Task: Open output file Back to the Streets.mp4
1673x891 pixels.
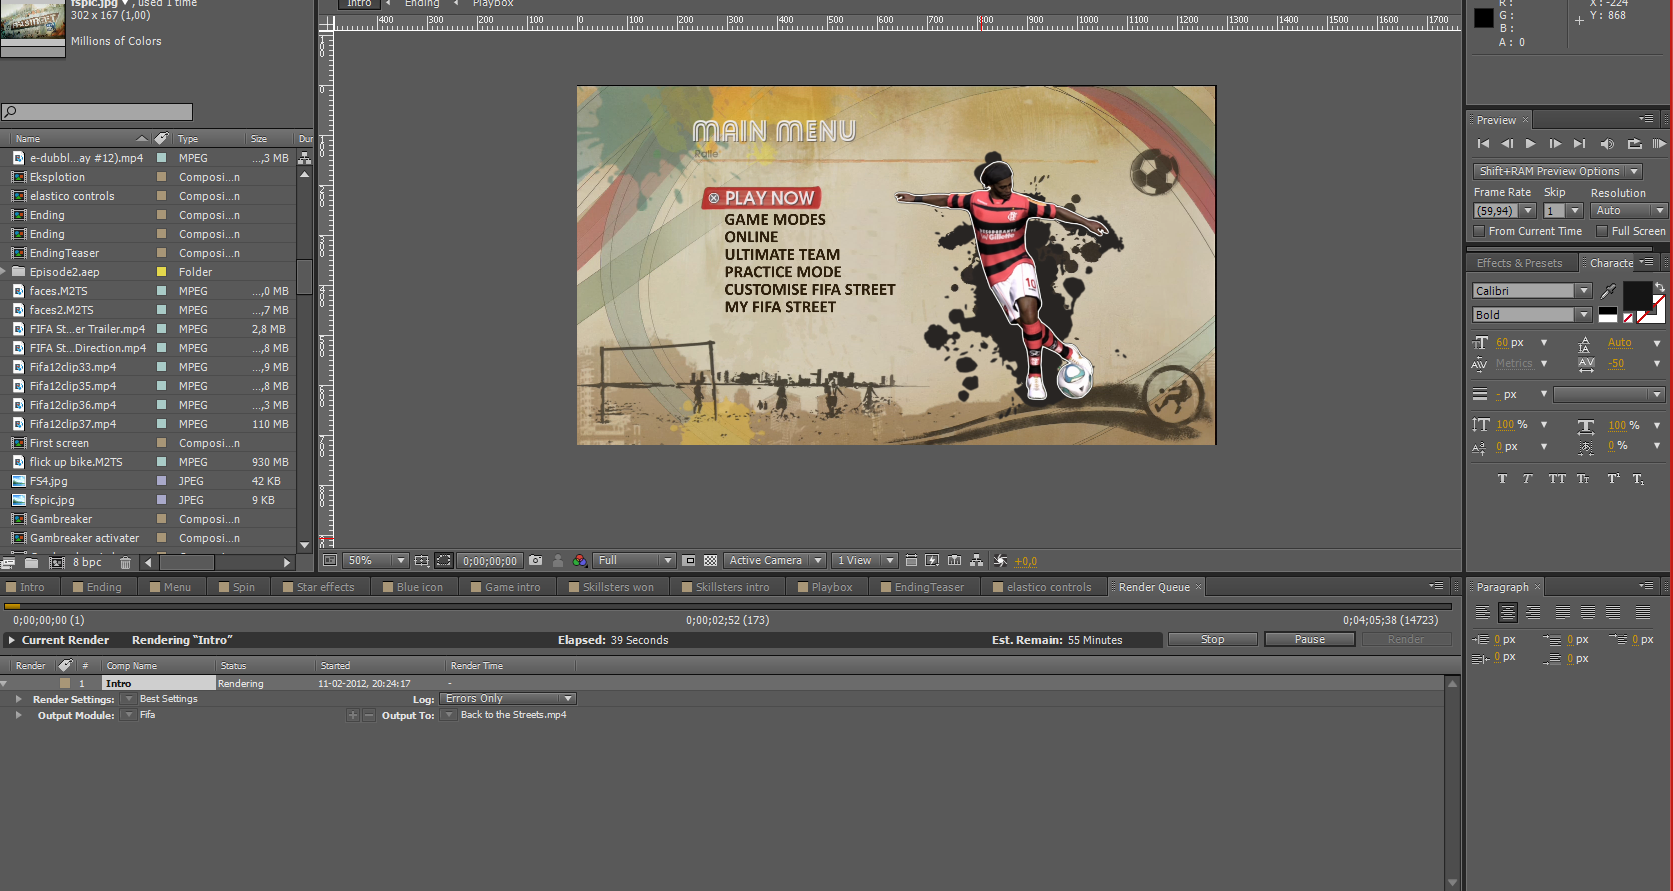Action: click(x=513, y=715)
